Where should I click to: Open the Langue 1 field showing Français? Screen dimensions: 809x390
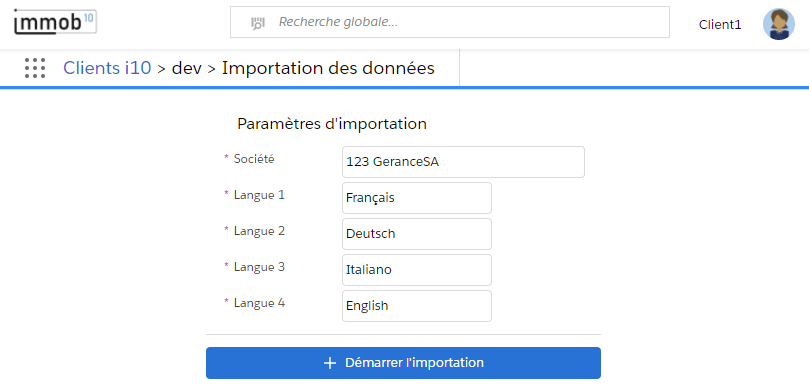[417, 198]
